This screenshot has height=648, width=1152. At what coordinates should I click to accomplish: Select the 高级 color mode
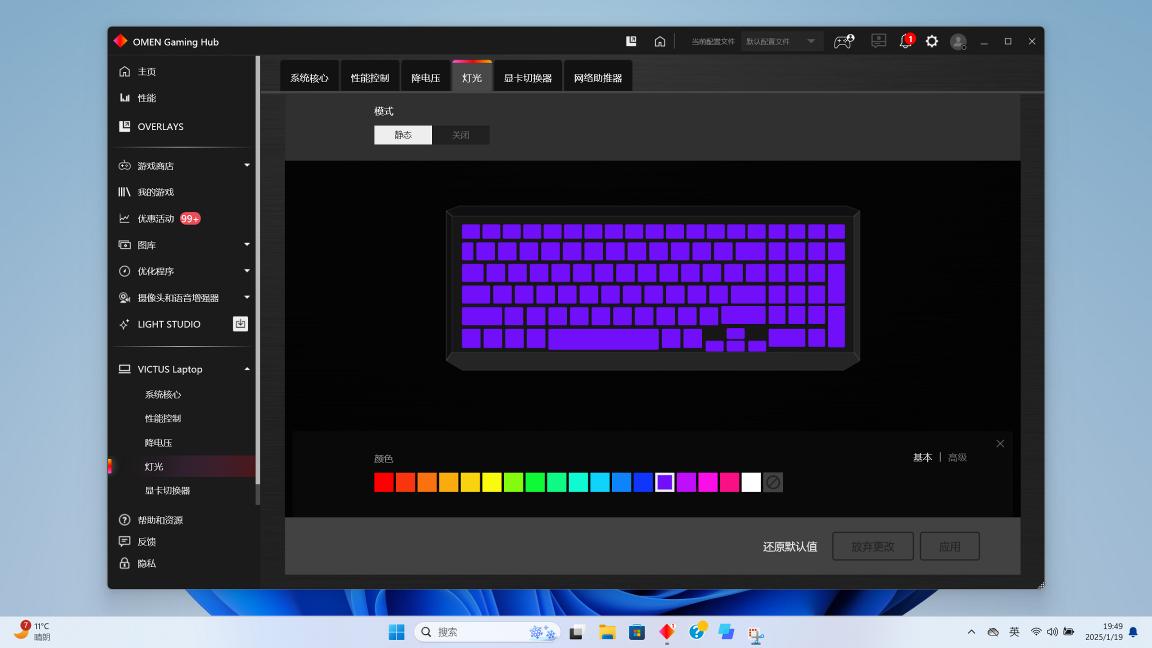pyautogui.click(x=957, y=457)
